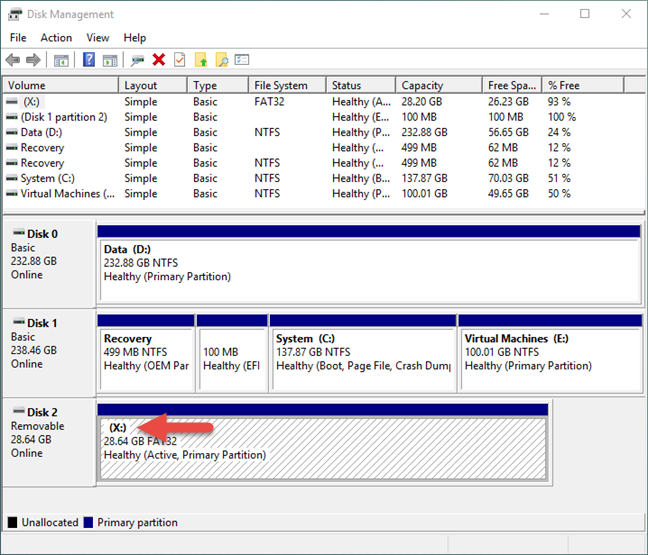Image resolution: width=648 pixels, height=555 pixels.
Task: Open the view settings checklist icon
Action: [x=242, y=60]
